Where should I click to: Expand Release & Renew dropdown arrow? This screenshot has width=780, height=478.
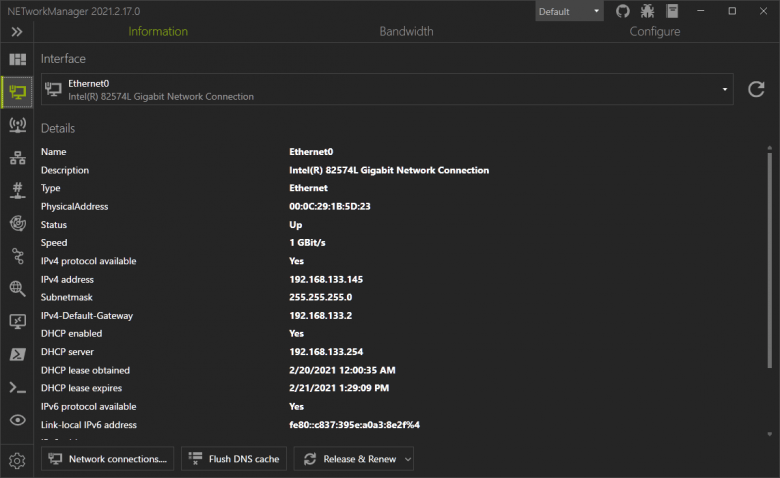tap(407, 459)
